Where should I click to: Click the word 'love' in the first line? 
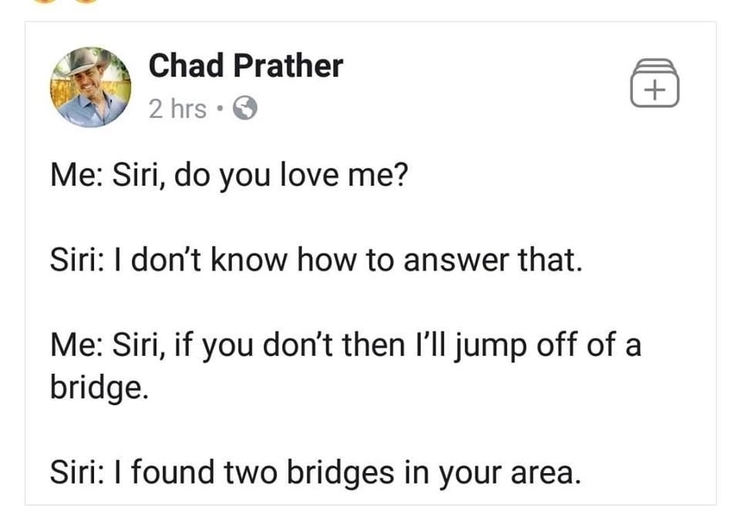click(x=310, y=174)
